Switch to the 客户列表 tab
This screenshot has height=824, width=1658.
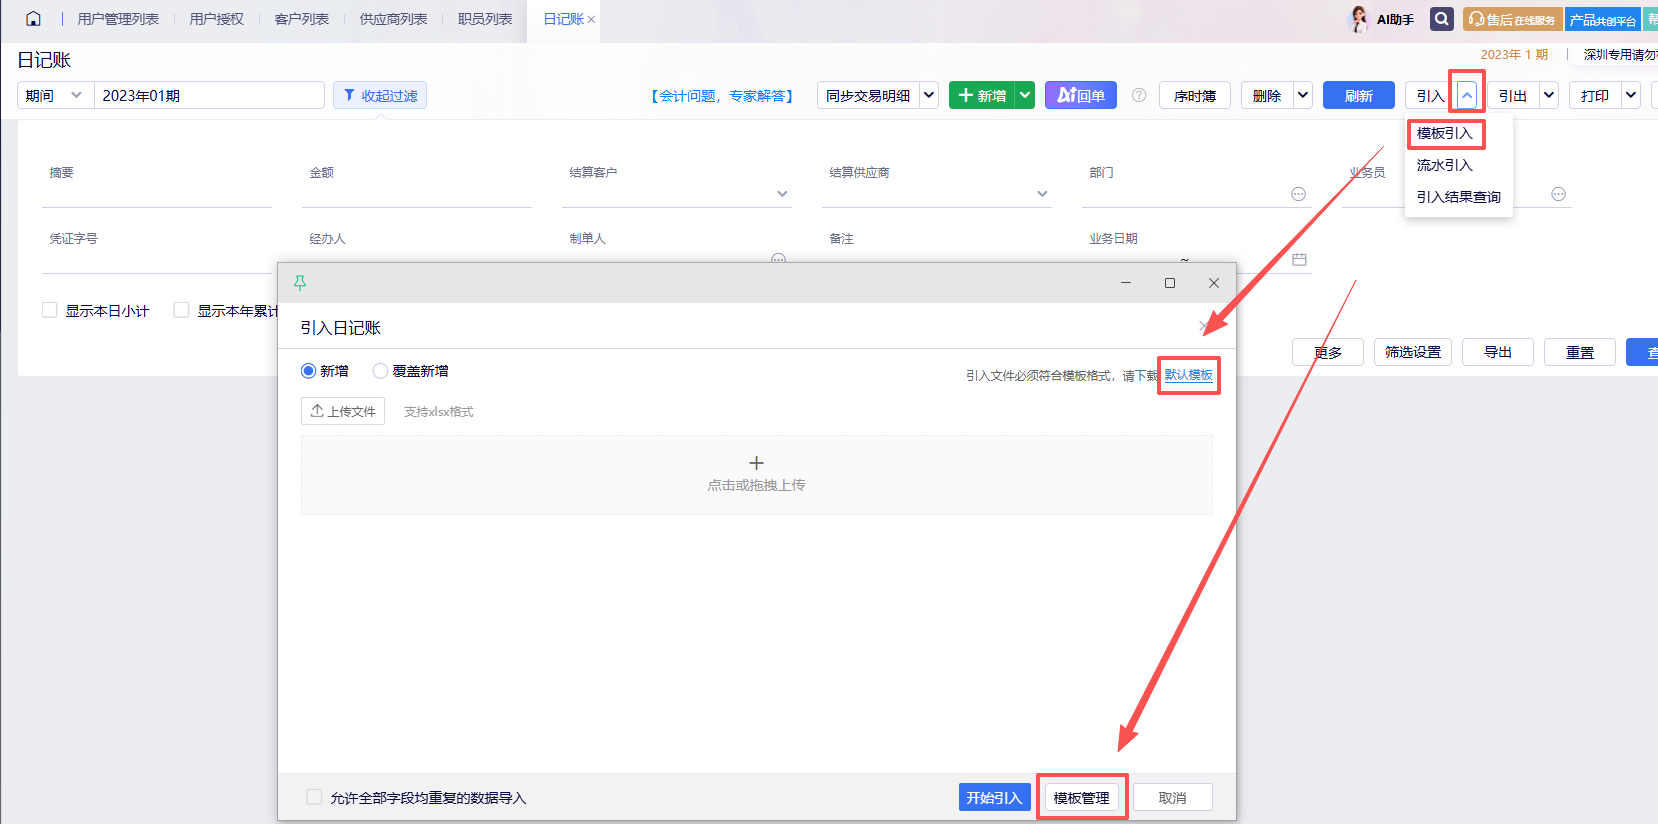coord(302,19)
